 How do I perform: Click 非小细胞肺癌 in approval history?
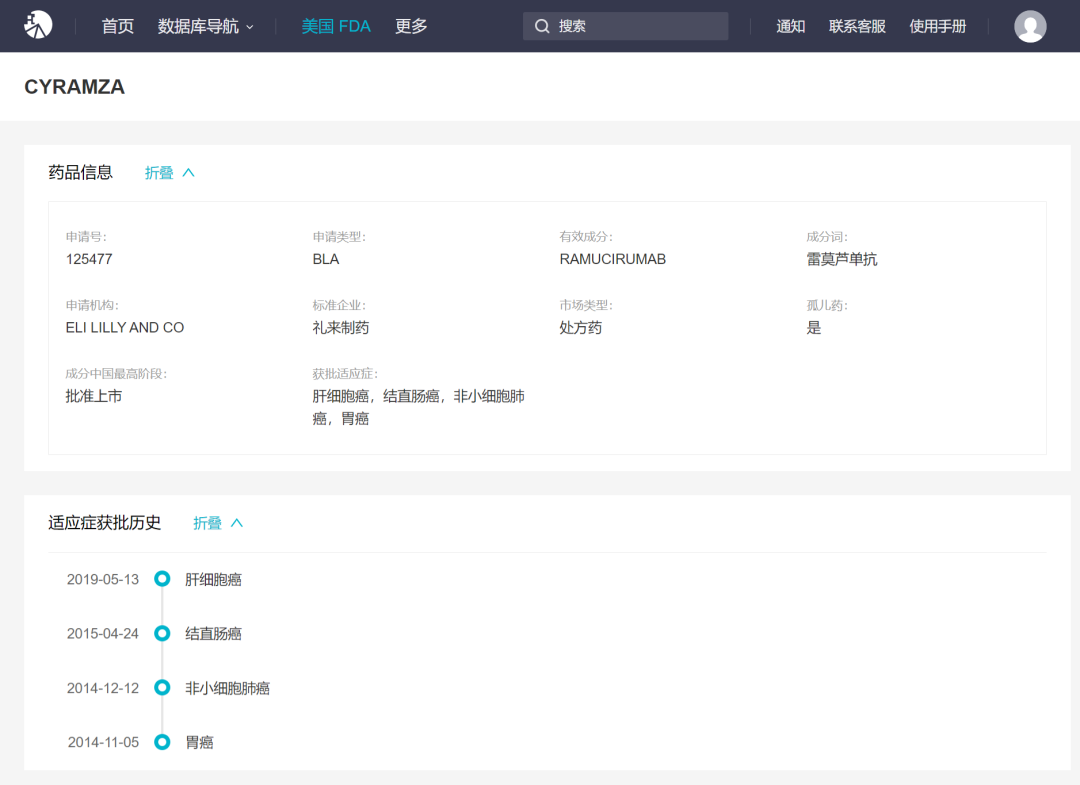pyautogui.click(x=227, y=688)
